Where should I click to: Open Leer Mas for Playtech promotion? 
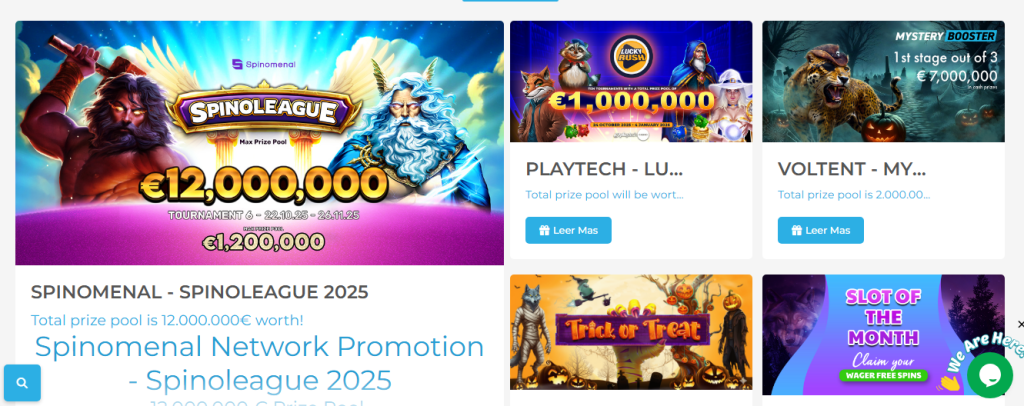coord(568,230)
